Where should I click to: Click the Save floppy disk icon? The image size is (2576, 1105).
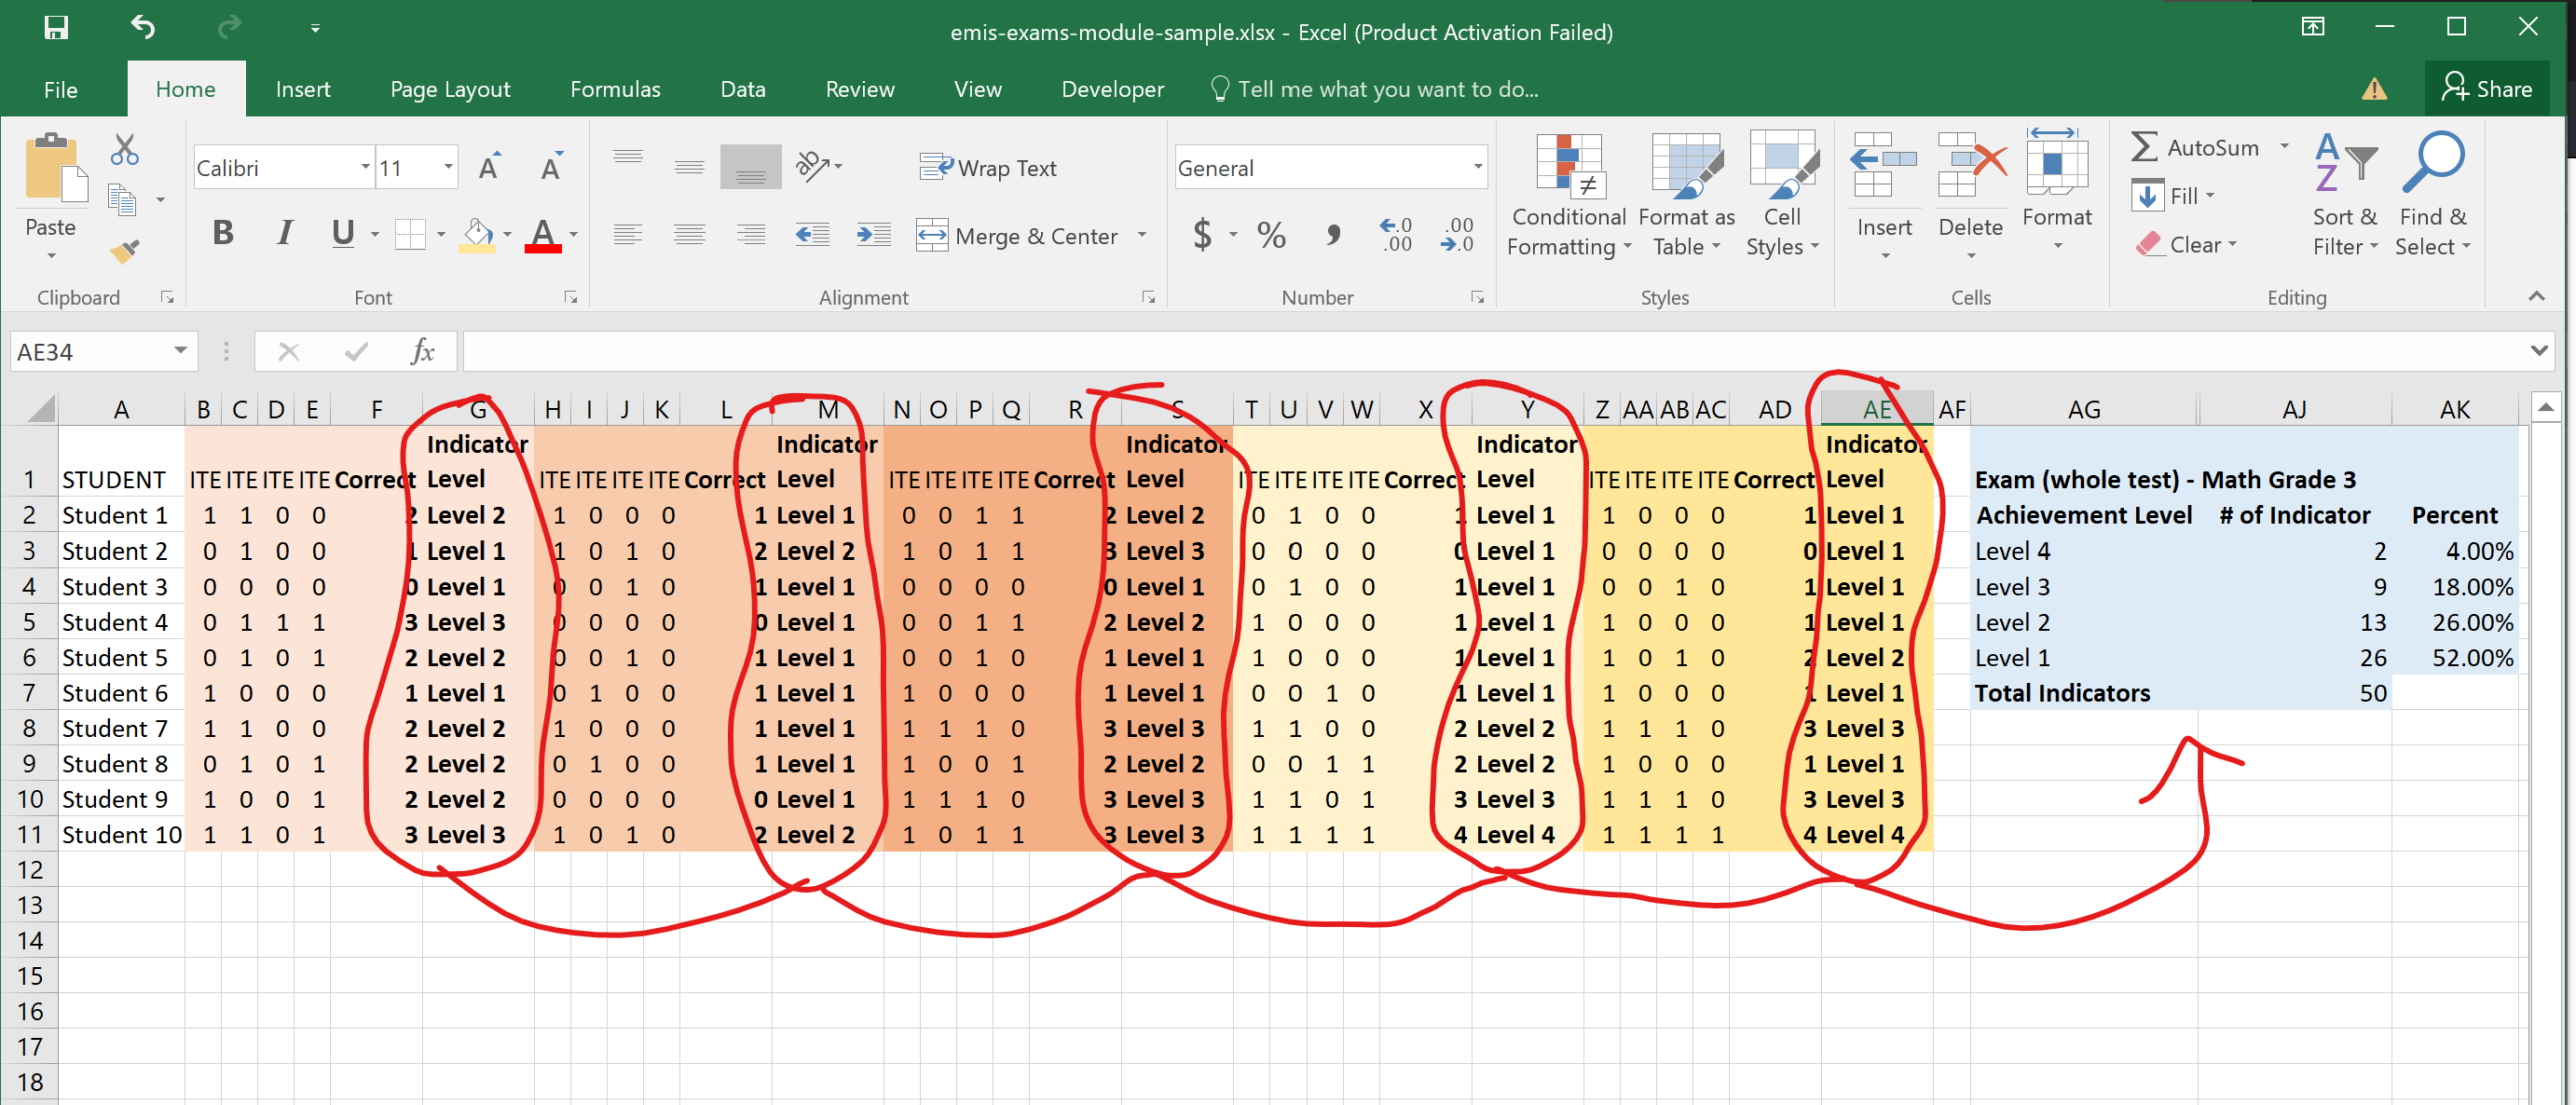click(x=56, y=28)
